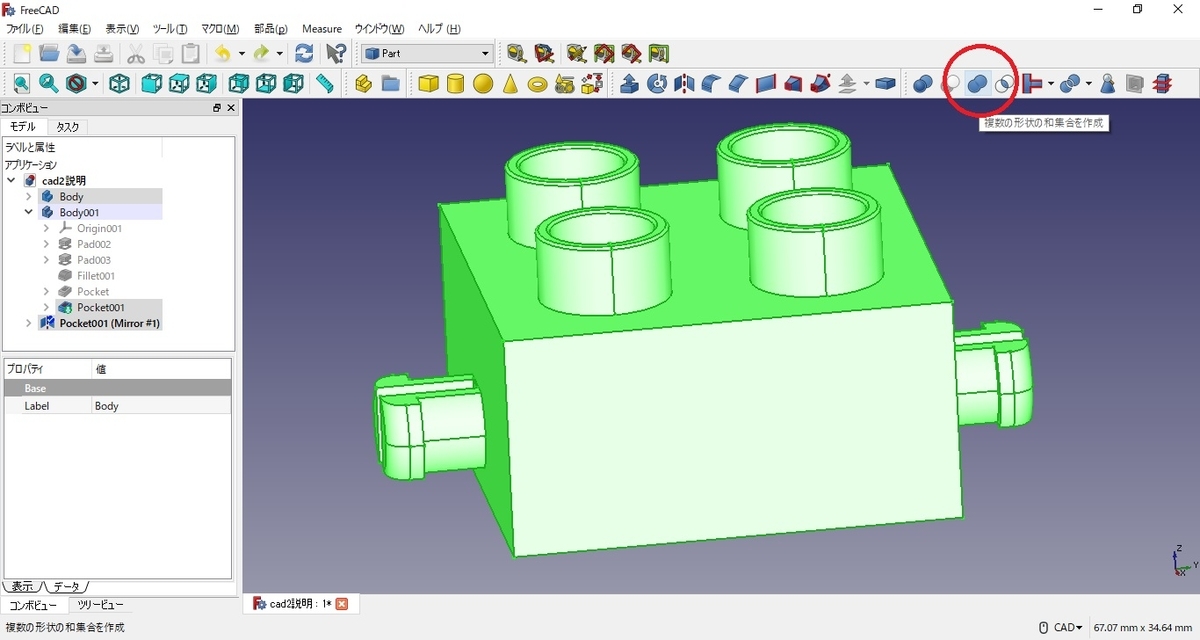Screen dimensions: 1200x640
Task: Select Fillet001 in the model tree
Action: pos(95,276)
